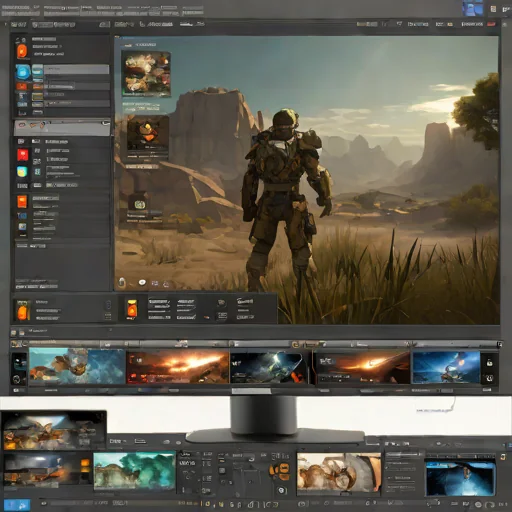
Task: Open the orange helmet thumbnail in the viewport
Action: (x=148, y=133)
